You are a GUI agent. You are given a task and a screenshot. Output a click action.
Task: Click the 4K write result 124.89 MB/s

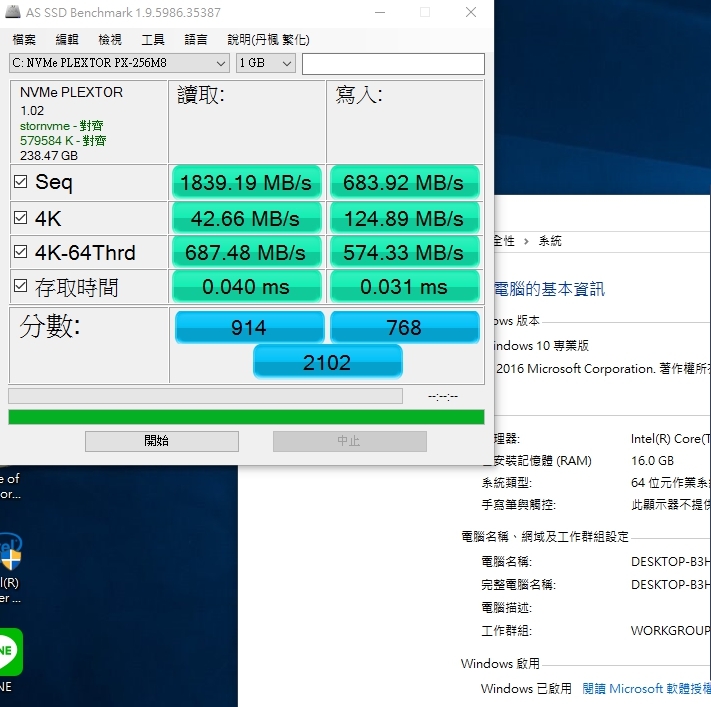(x=404, y=218)
